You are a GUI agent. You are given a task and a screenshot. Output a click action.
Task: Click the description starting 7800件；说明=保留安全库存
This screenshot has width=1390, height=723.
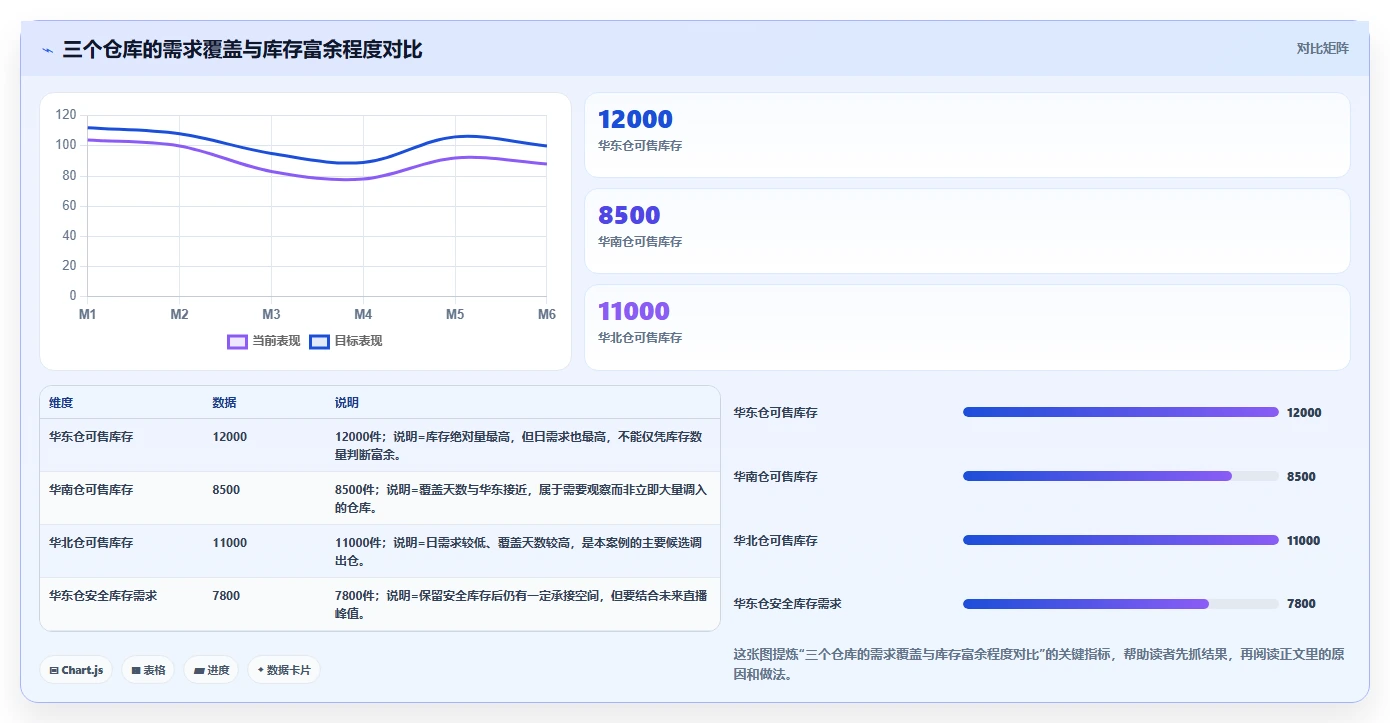(x=521, y=605)
